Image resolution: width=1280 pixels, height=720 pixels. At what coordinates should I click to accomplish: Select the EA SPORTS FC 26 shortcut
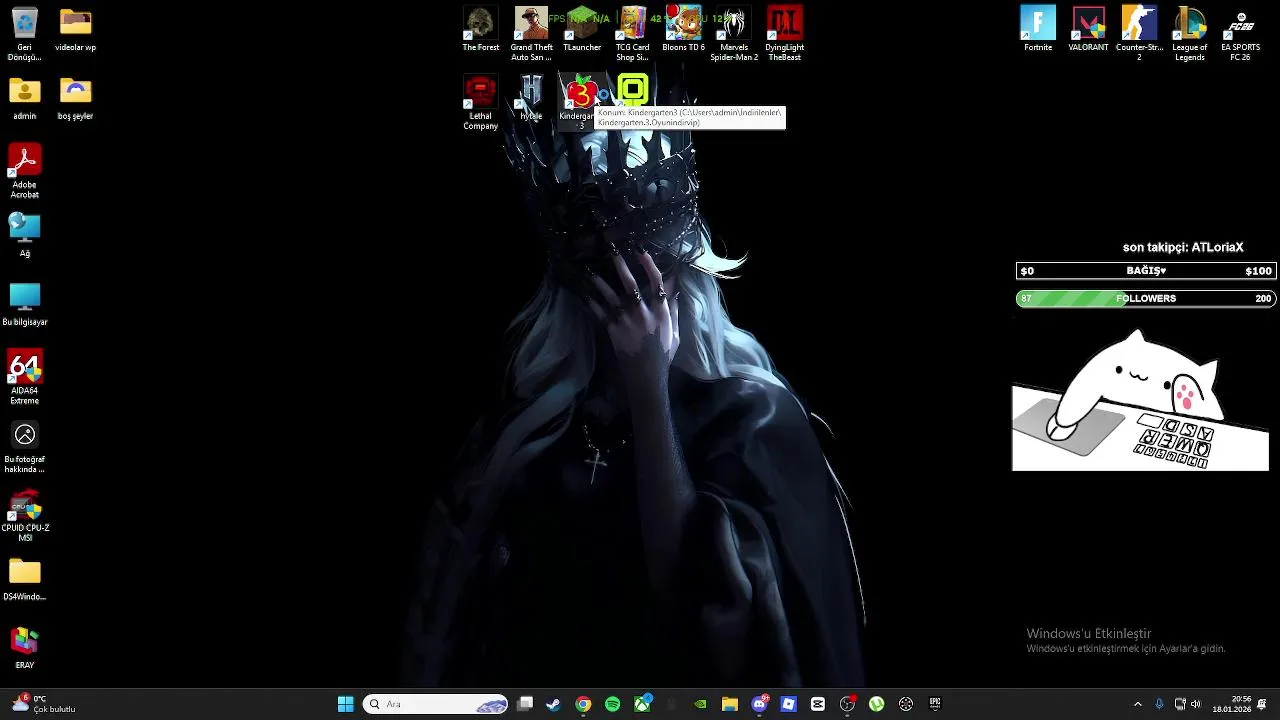click(1240, 34)
